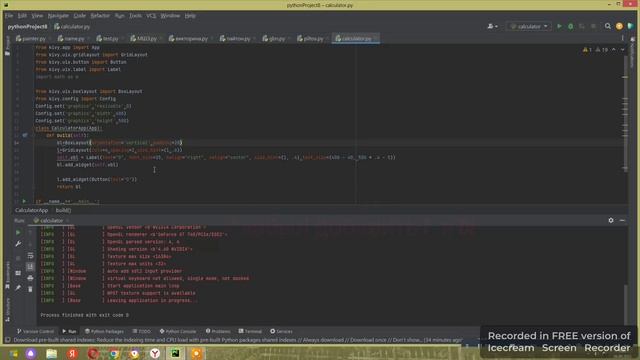This screenshot has width=640, height=360.
Task: Open the Run panel layout icon
Action: 18,273
